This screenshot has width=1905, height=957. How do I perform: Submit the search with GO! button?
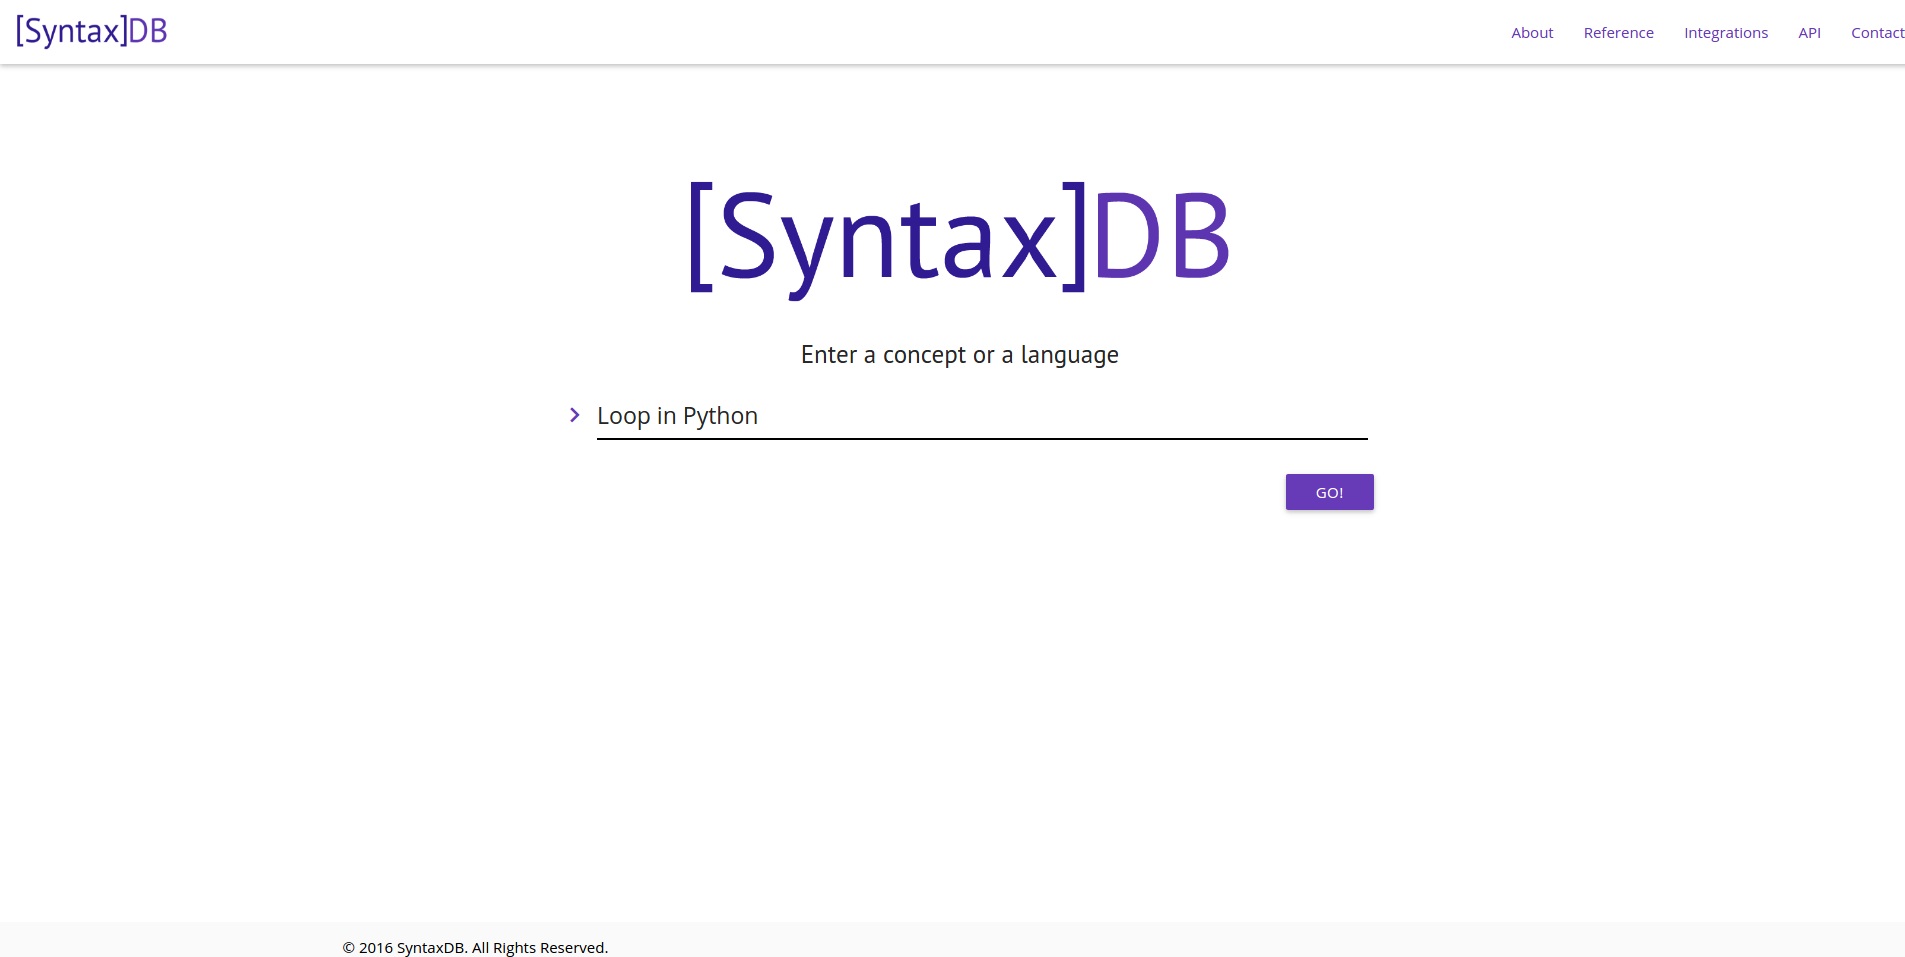1329,492
